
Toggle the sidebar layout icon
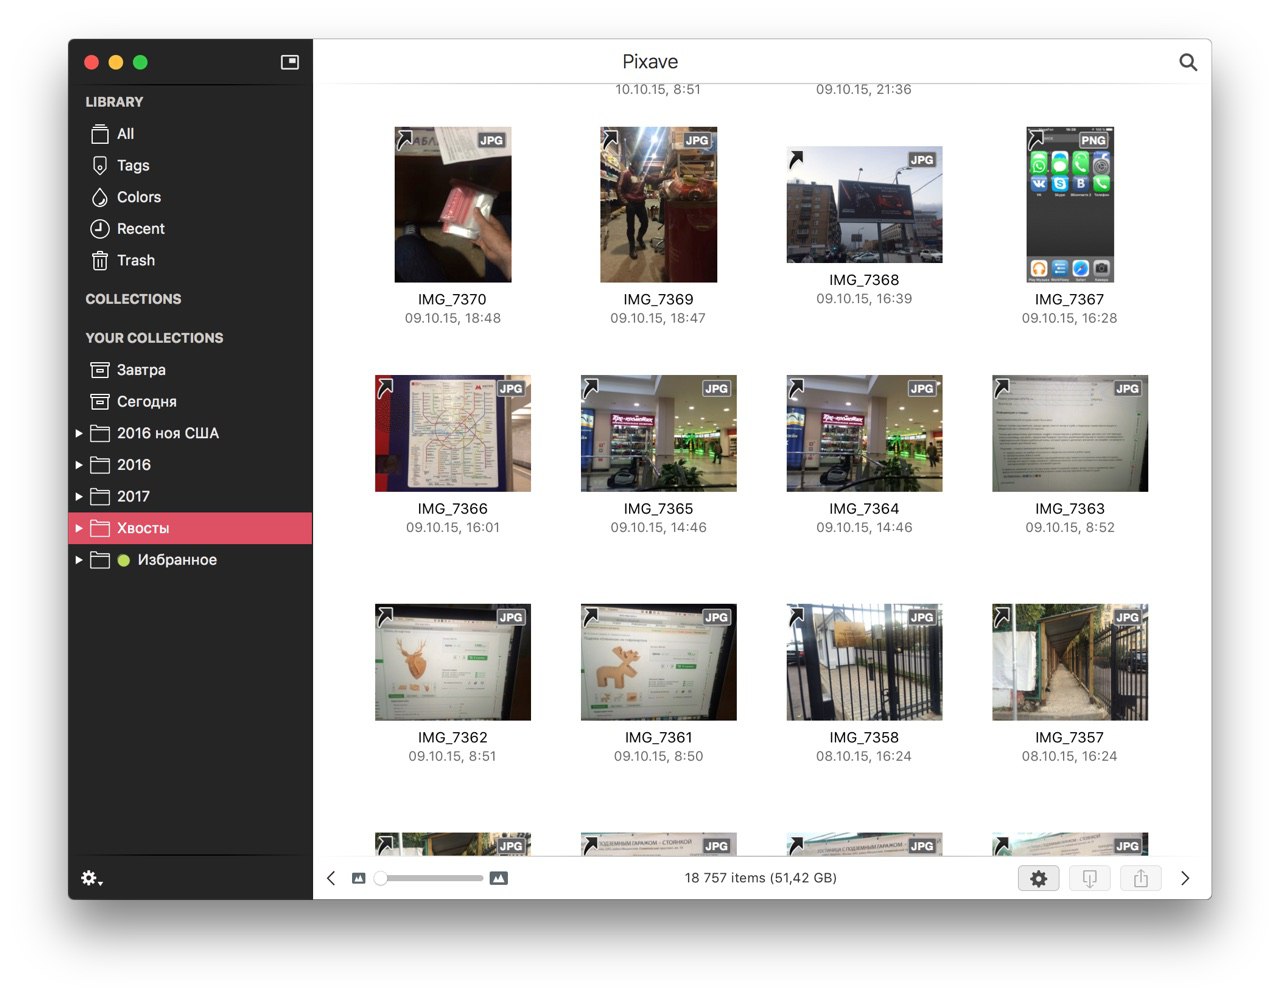290,62
